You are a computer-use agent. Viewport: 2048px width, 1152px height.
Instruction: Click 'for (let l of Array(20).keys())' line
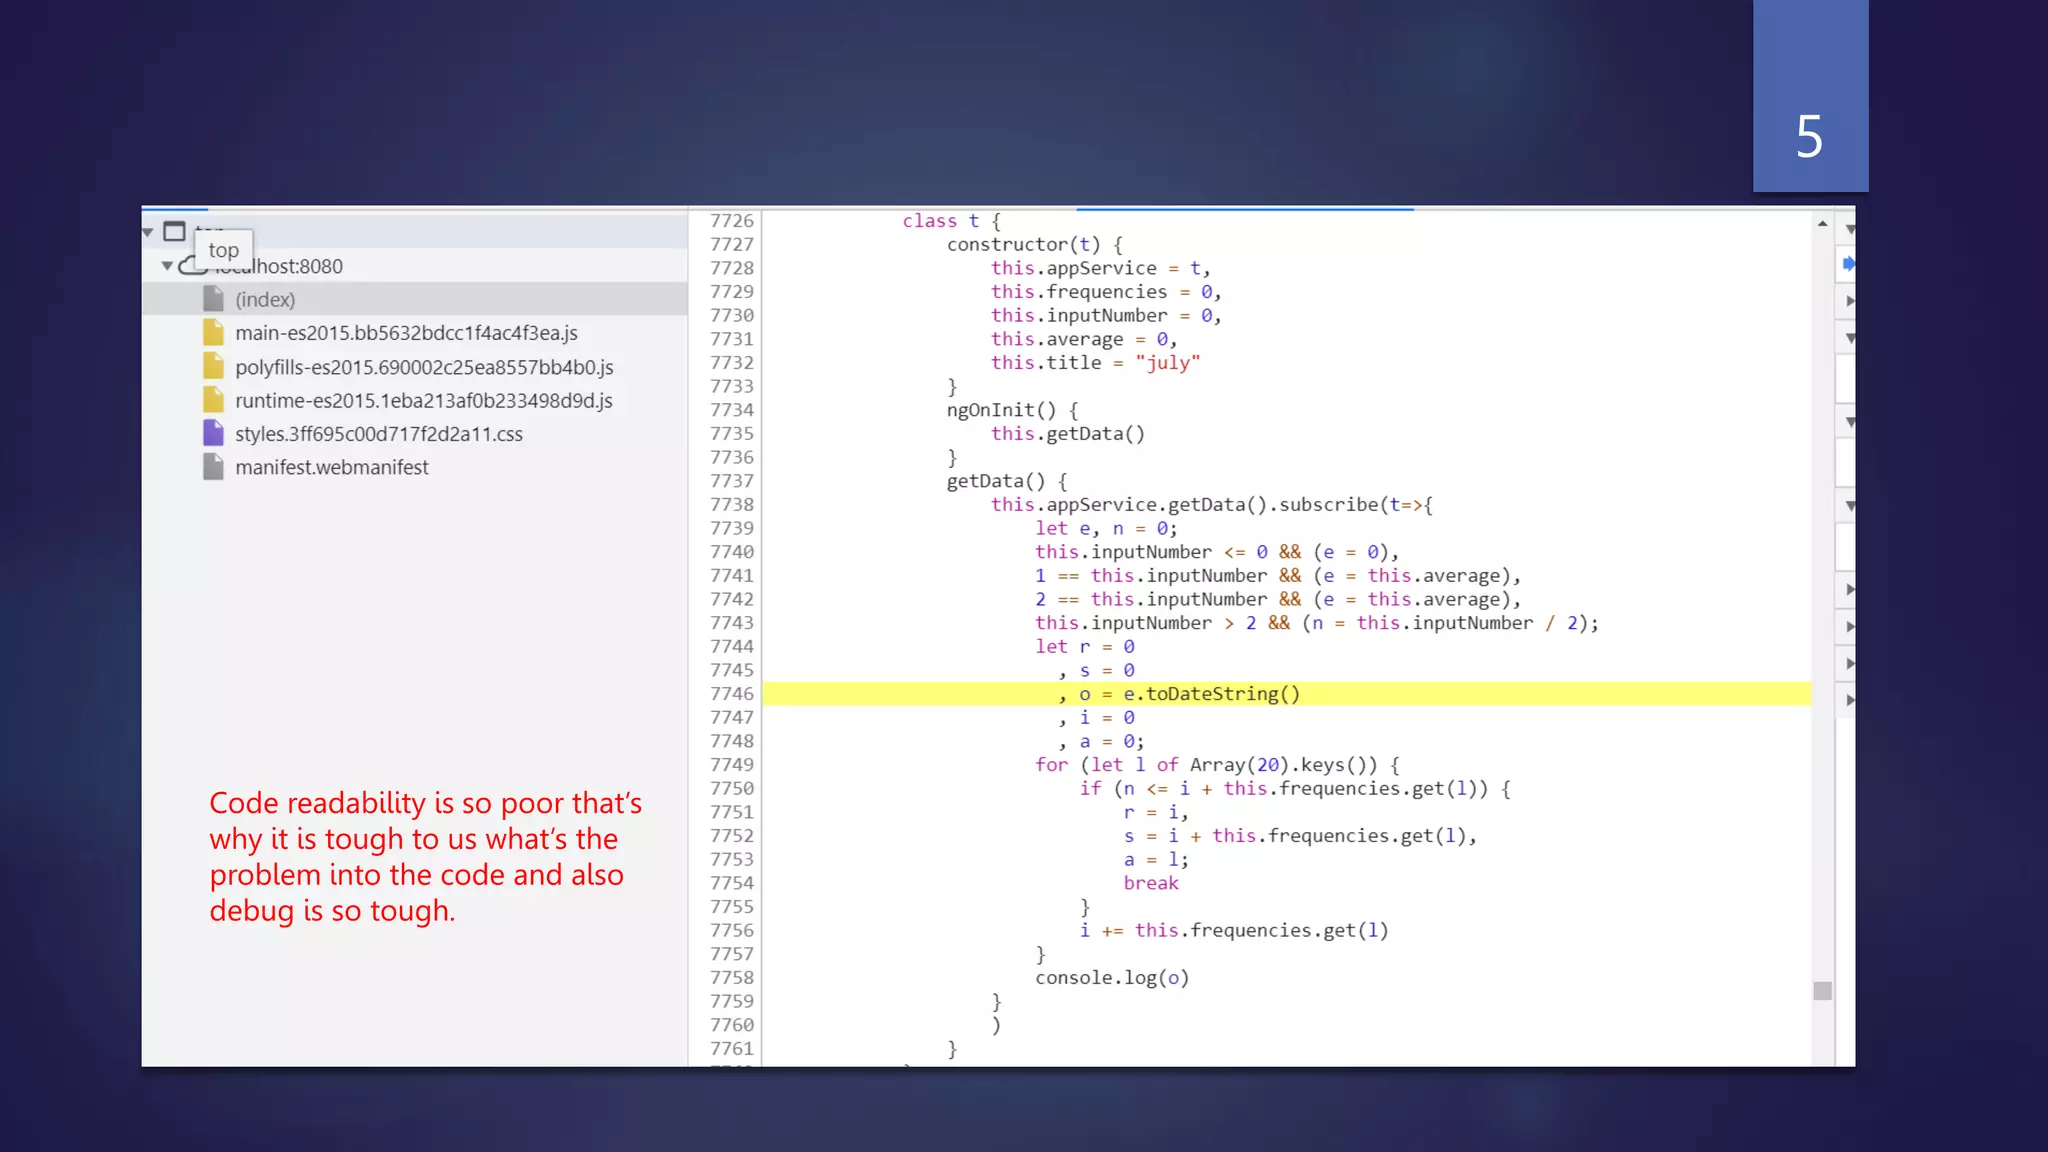tap(1217, 765)
